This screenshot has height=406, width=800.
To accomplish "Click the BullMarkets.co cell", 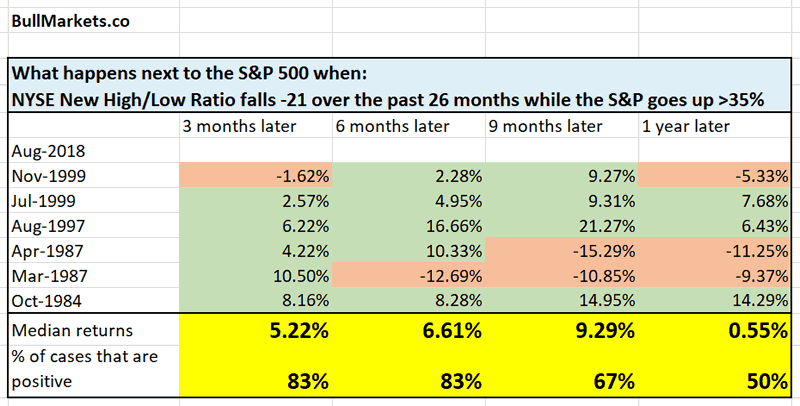I will coord(63,19).
